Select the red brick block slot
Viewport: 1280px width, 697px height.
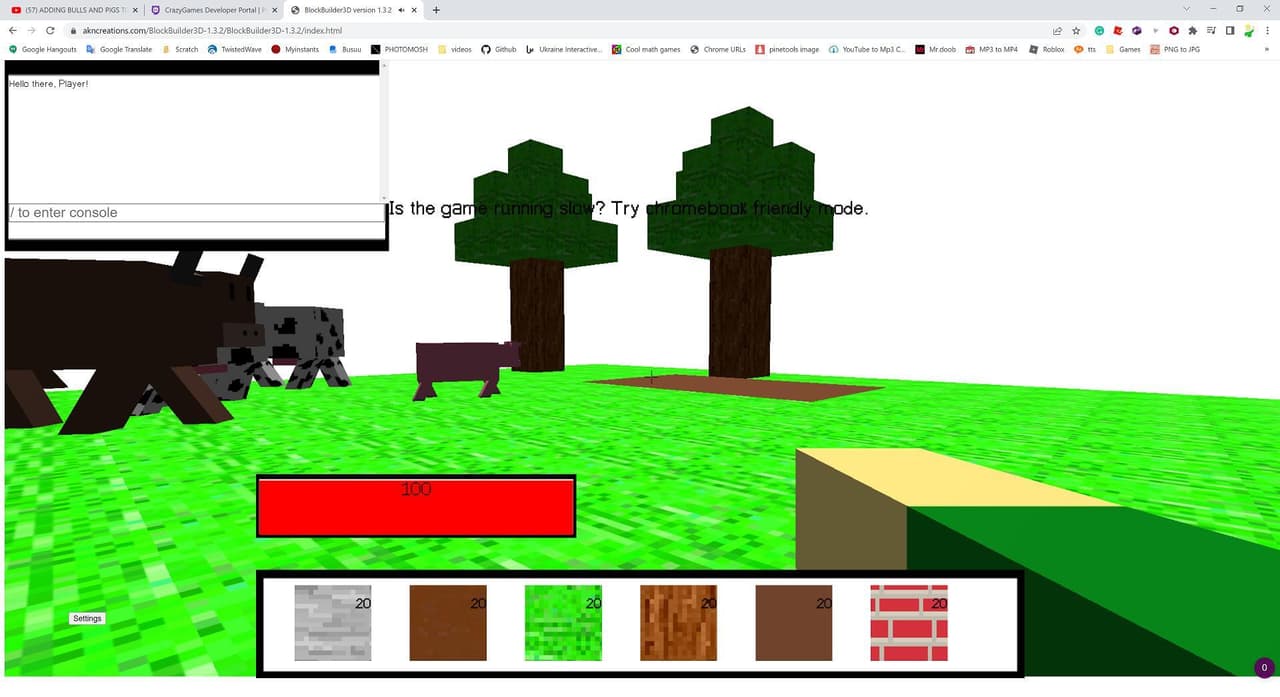[x=909, y=623]
